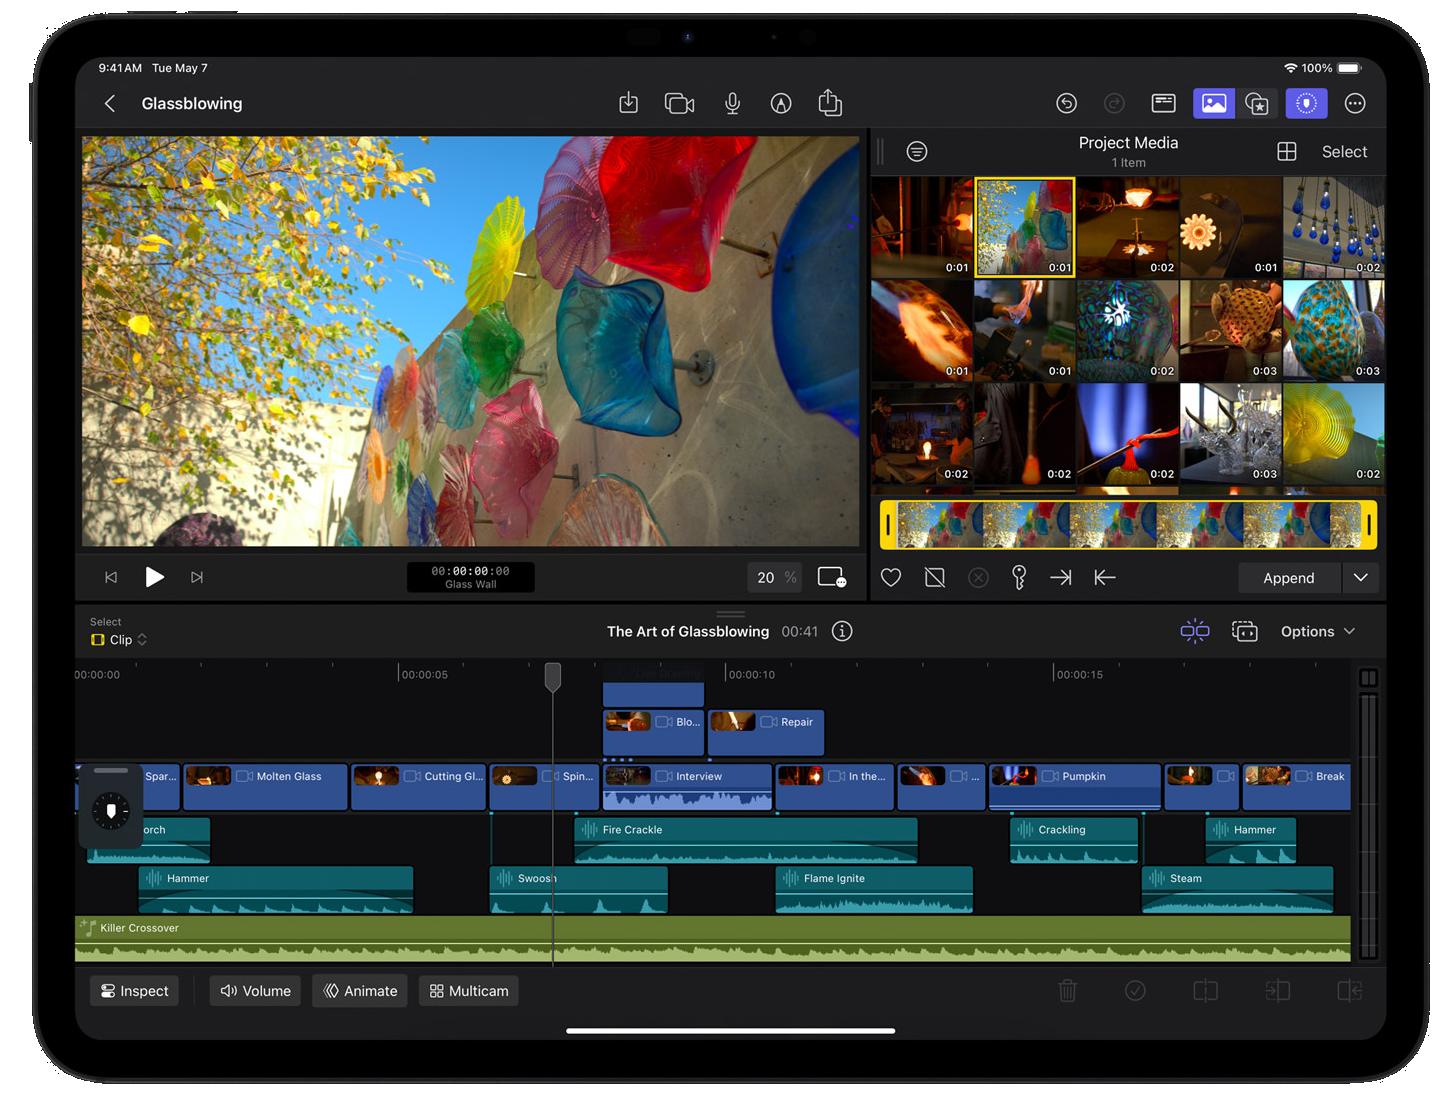
Task: Toggle timeline snapping
Action: click(x=1194, y=631)
